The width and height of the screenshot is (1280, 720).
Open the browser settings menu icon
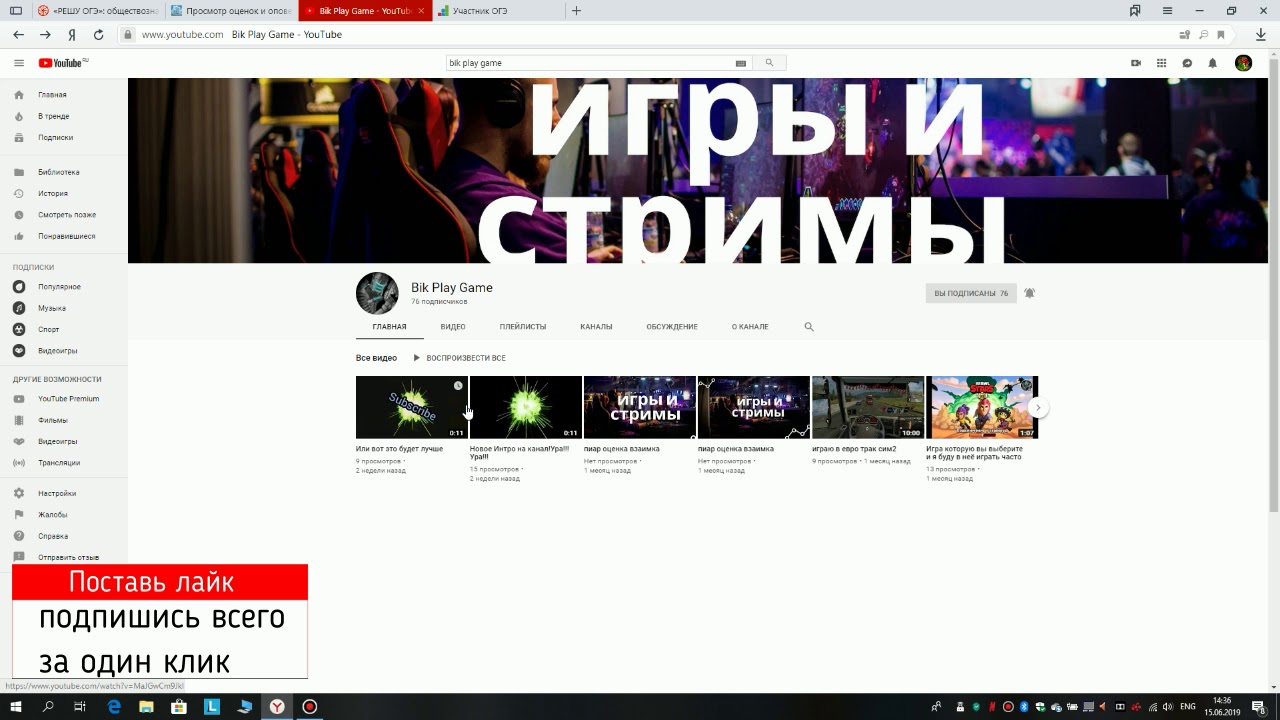(1167, 11)
